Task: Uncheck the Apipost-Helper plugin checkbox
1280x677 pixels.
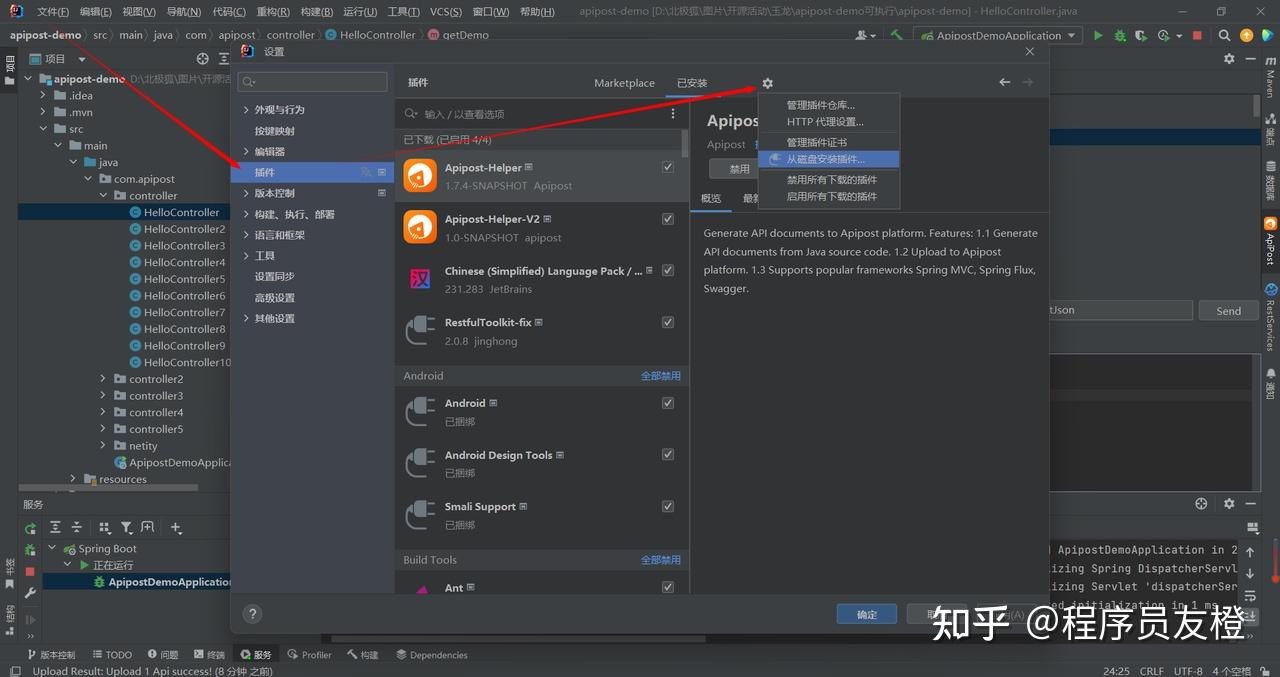Action: pyautogui.click(x=668, y=167)
